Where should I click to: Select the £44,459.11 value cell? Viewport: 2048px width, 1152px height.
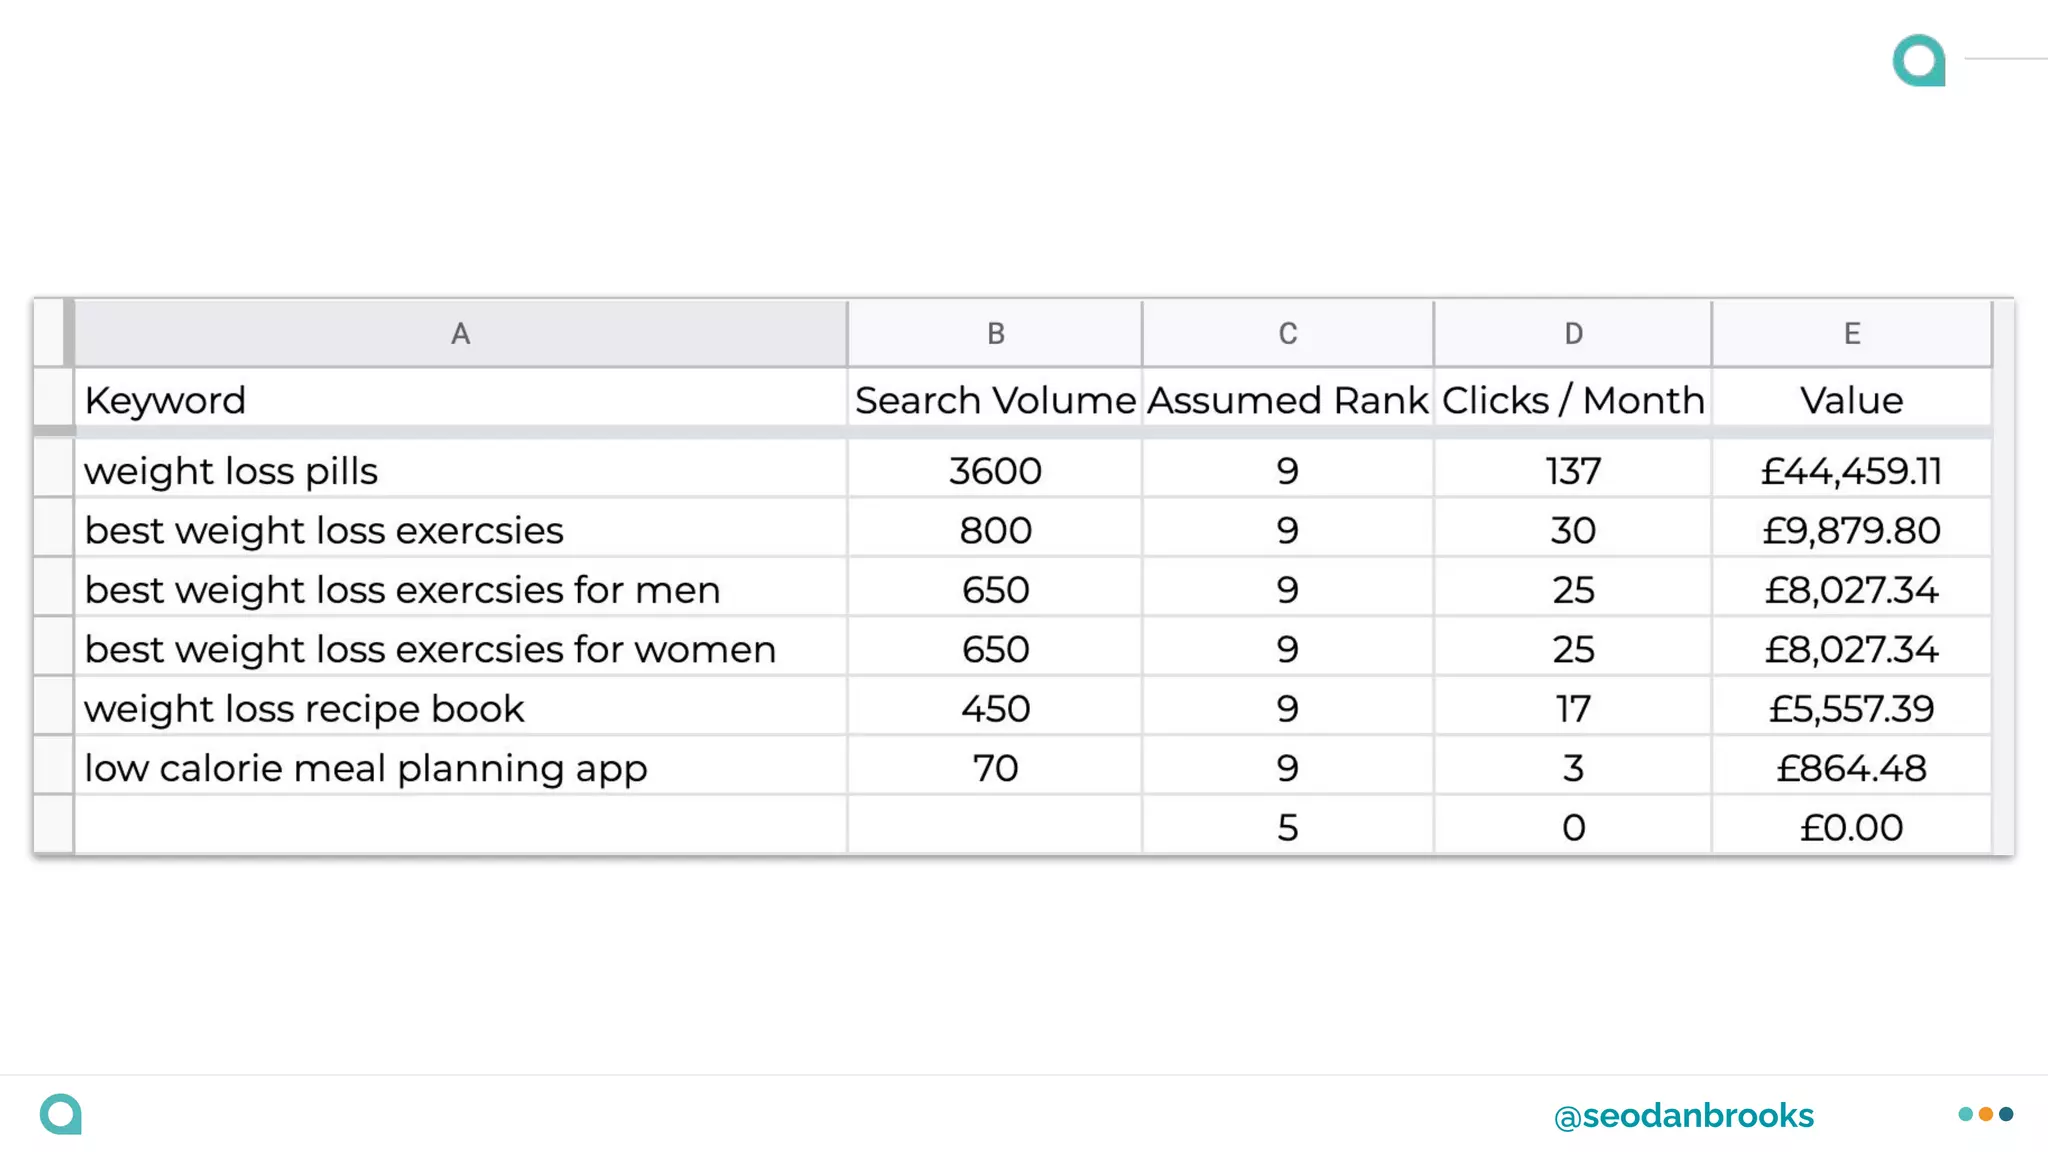click(1851, 471)
